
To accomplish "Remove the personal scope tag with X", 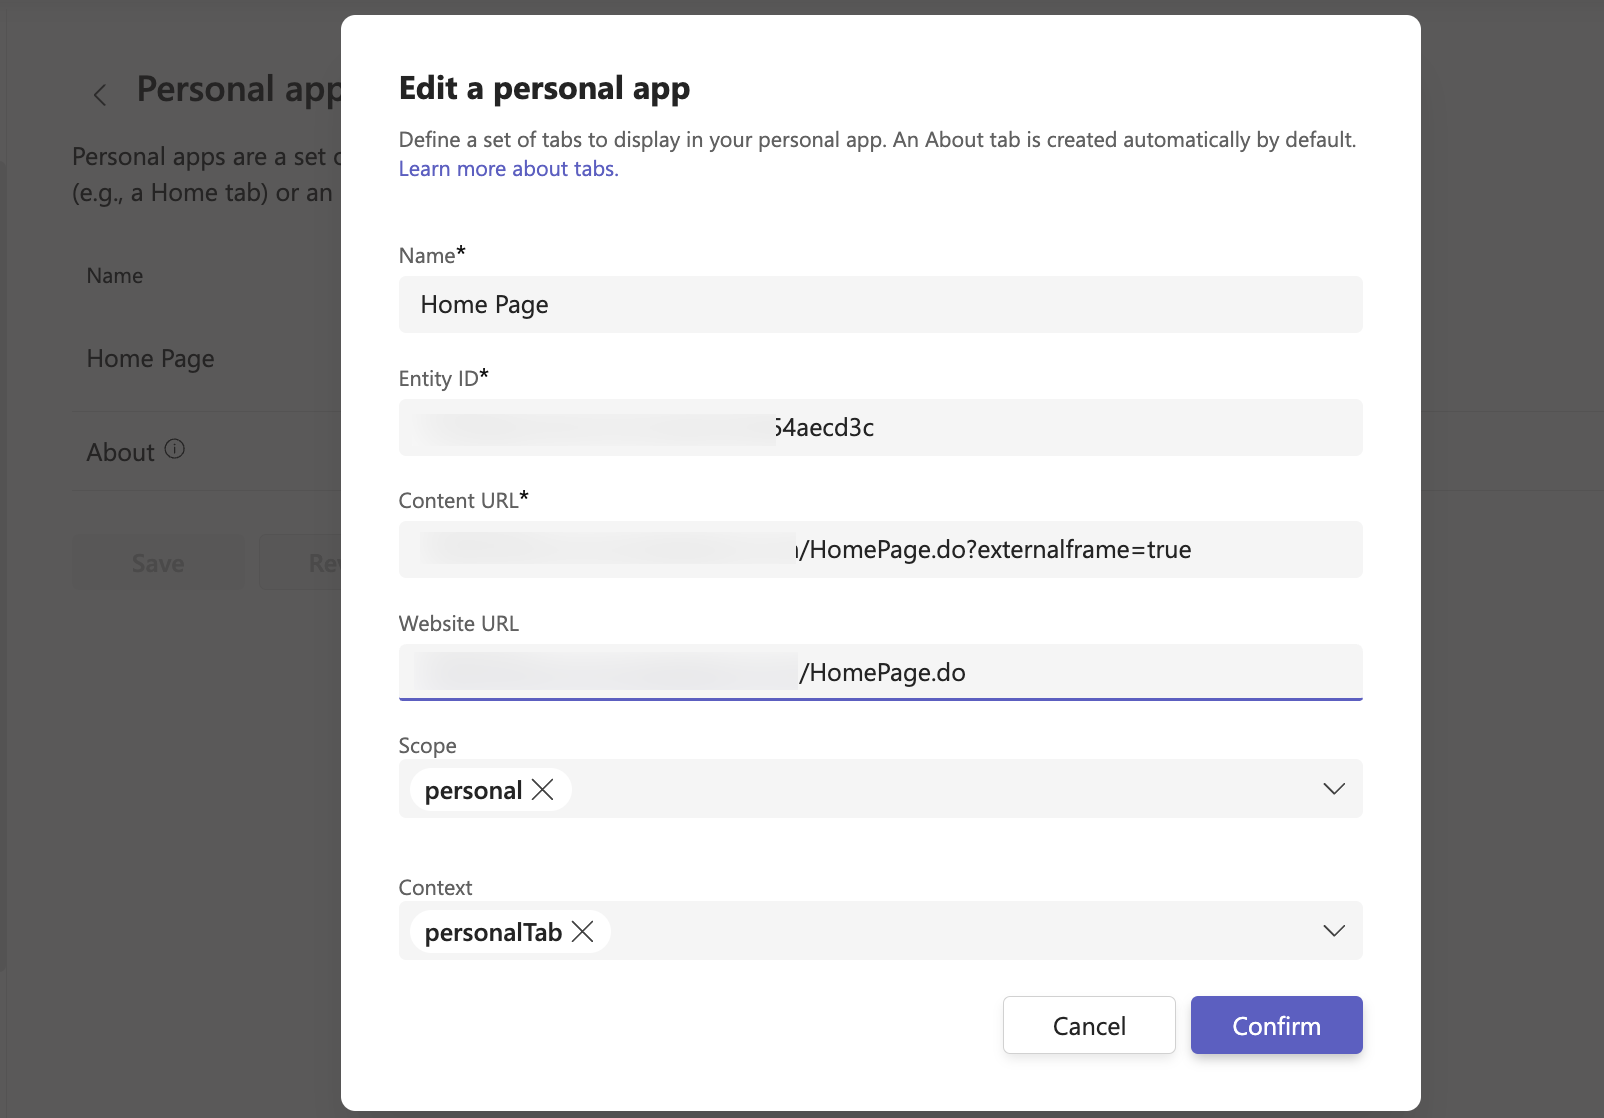I will tap(543, 790).
